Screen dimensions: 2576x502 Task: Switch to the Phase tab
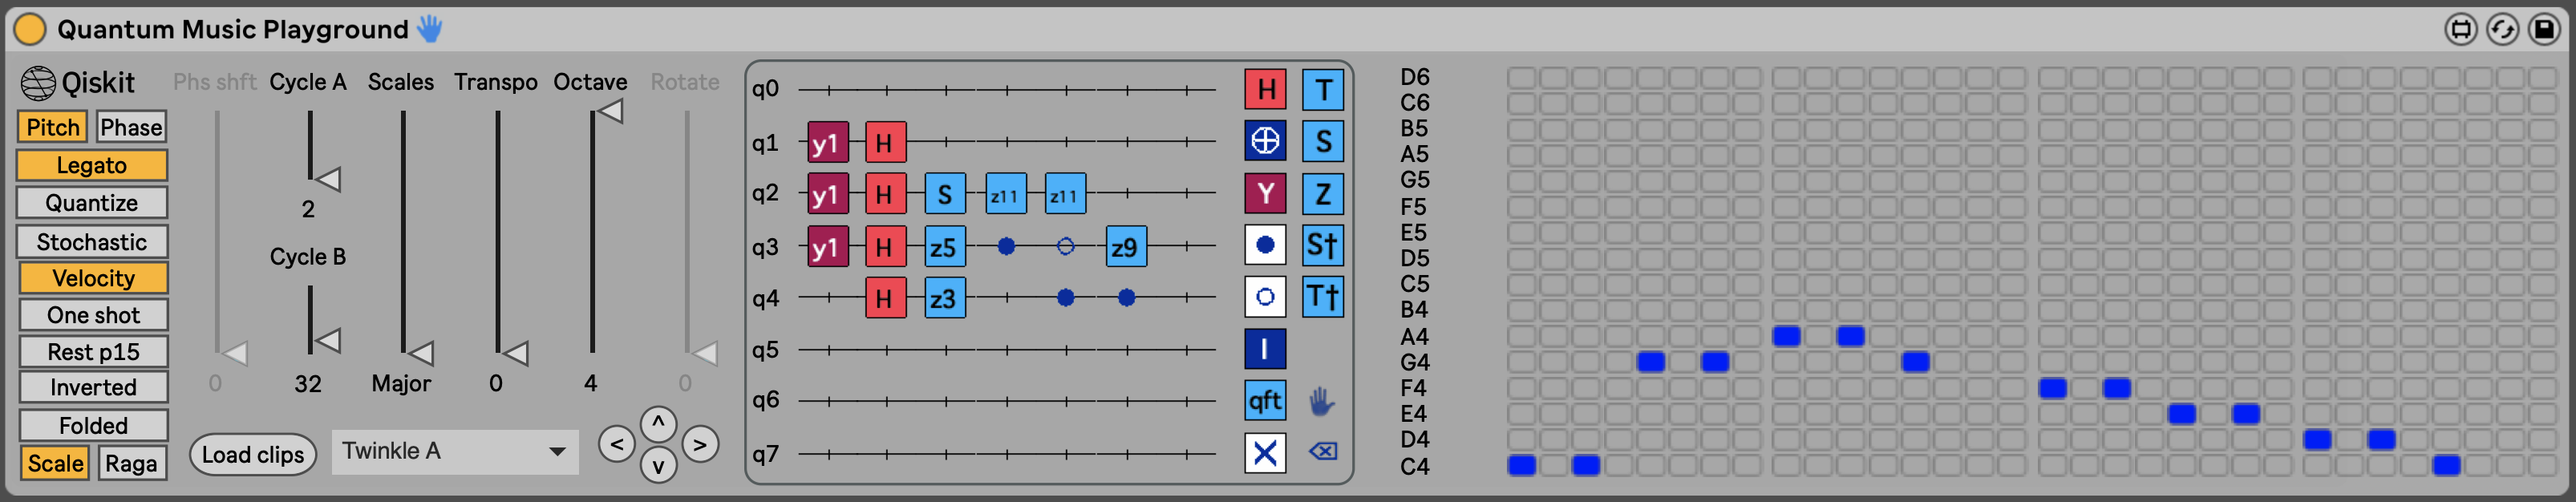coord(131,127)
